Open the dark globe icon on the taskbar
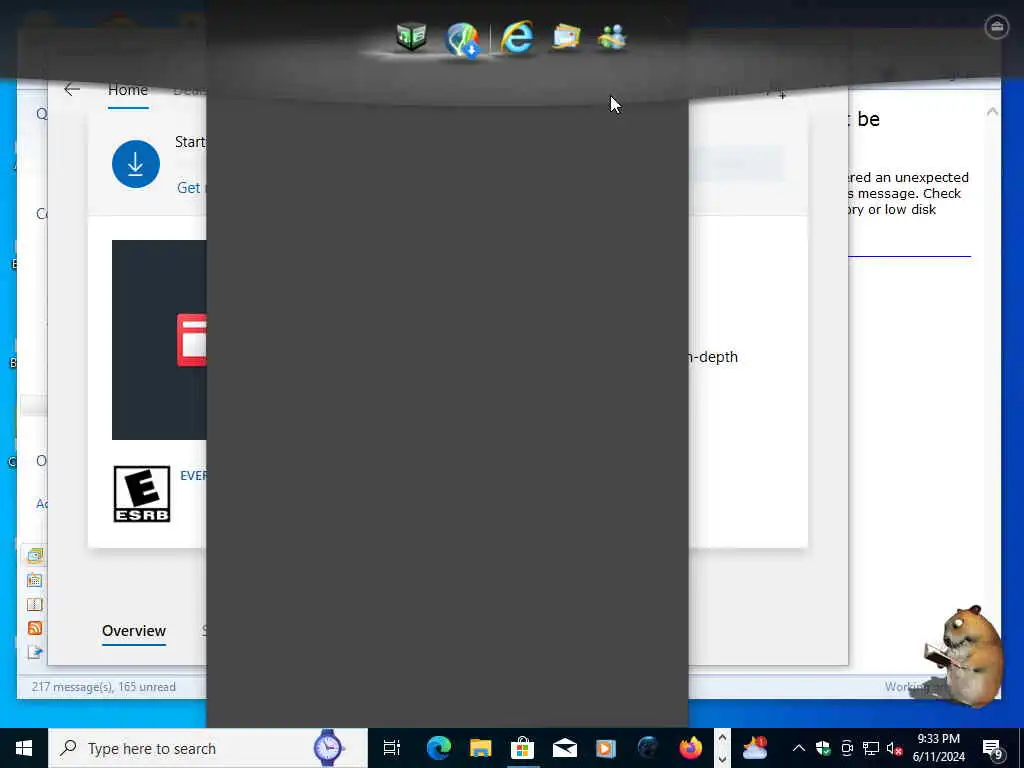This screenshot has width=1024, height=768. (648, 748)
